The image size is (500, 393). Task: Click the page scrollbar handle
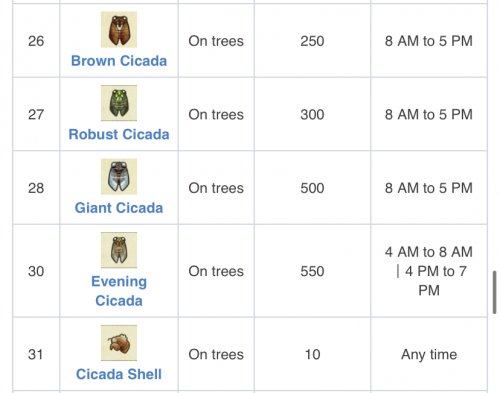(495, 292)
